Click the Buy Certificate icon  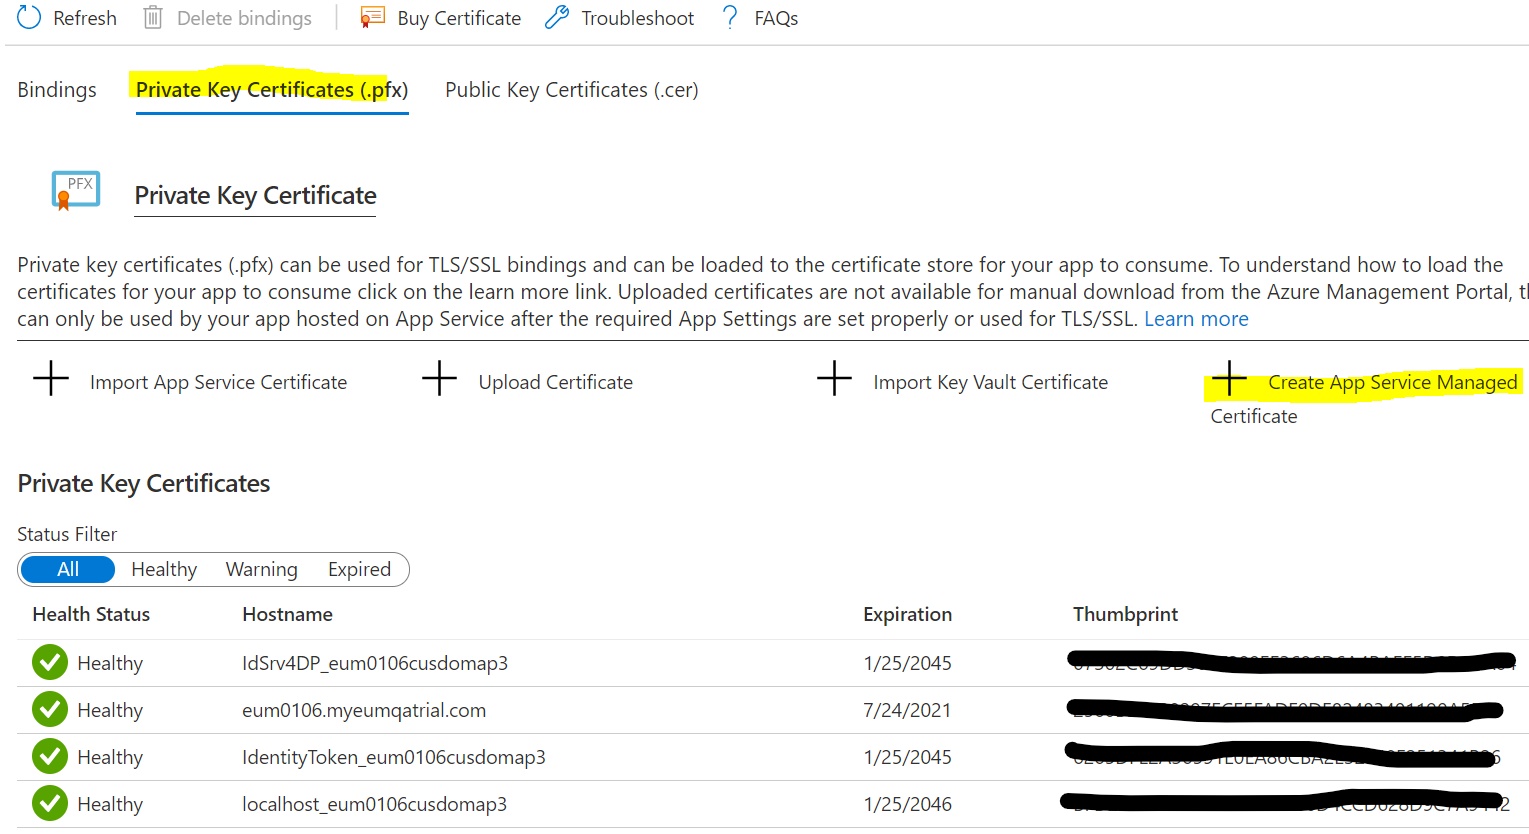[372, 17]
